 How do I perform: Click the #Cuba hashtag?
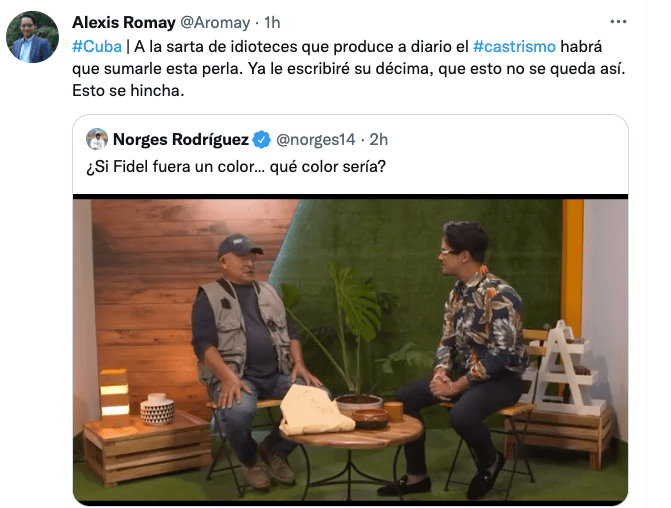pos(97,46)
